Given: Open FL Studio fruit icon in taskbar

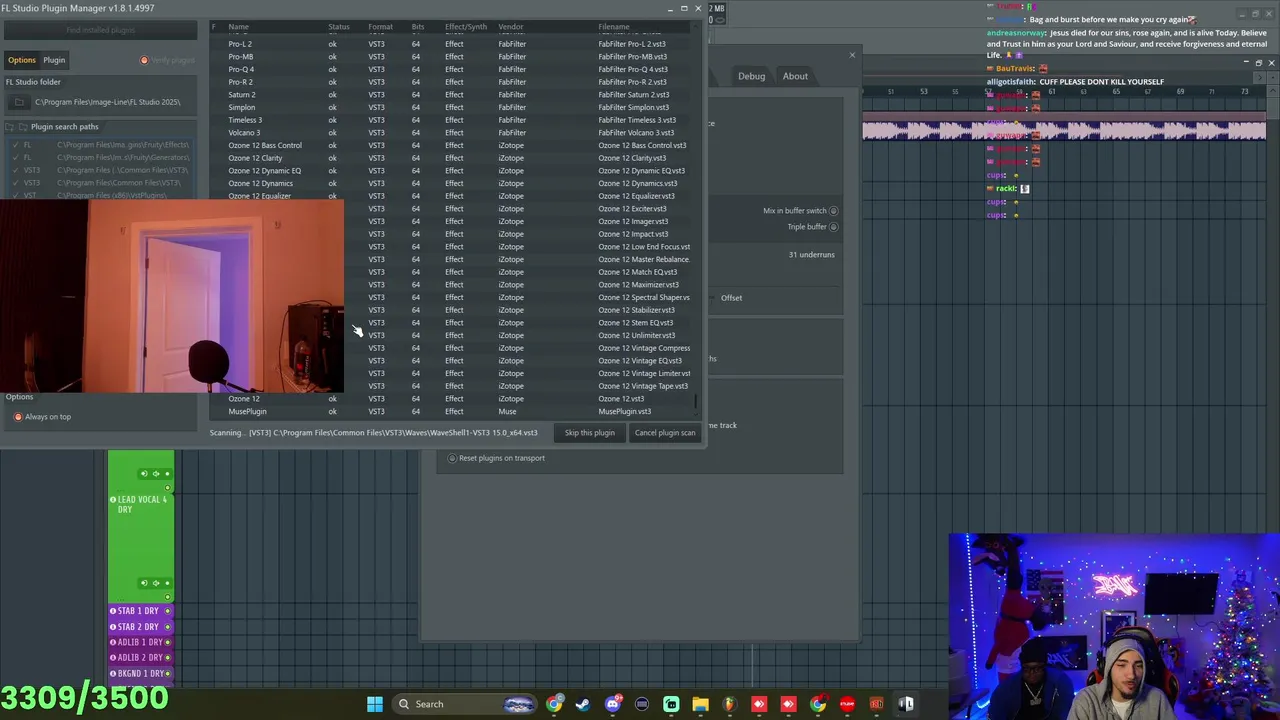Looking at the screenshot, I should pyautogui.click(x=730, y=704).
